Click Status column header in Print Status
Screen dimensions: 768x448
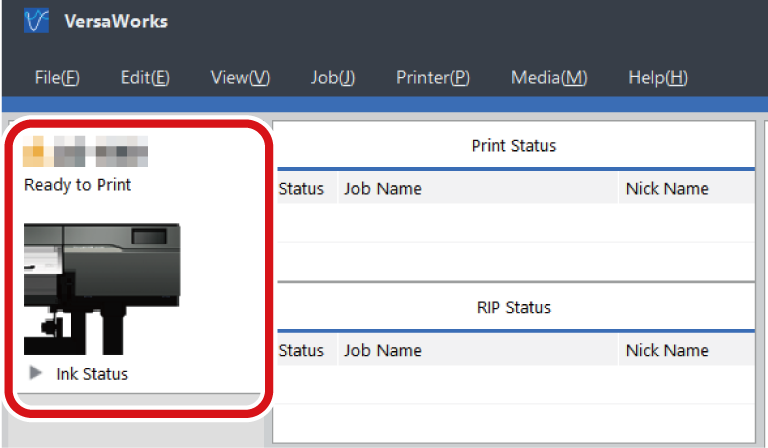click(x=307, y=189)
